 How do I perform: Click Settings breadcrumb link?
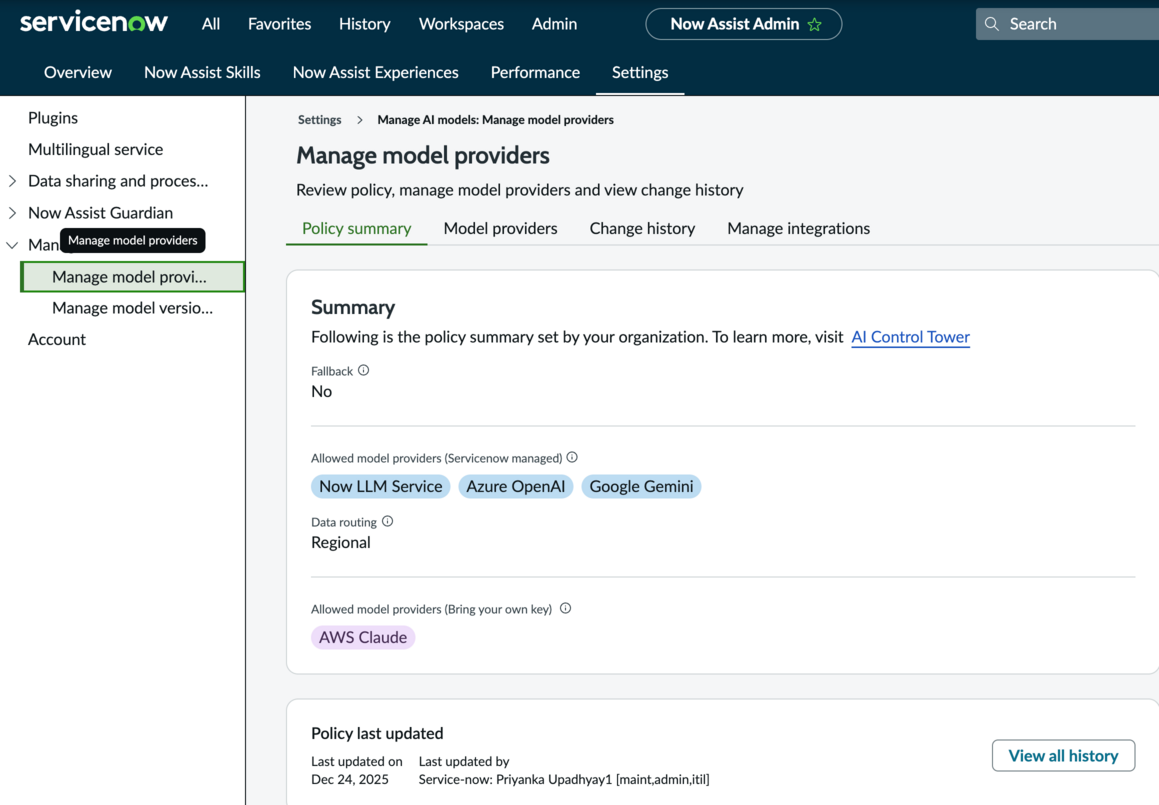point(319,120)
